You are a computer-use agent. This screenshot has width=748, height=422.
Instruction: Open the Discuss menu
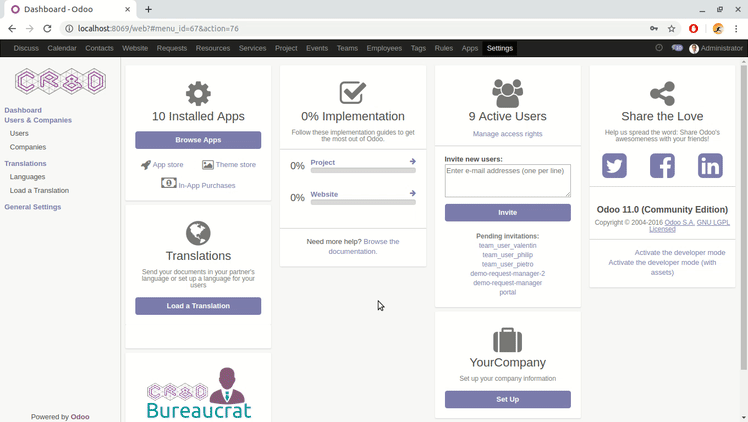coord(26,48)
